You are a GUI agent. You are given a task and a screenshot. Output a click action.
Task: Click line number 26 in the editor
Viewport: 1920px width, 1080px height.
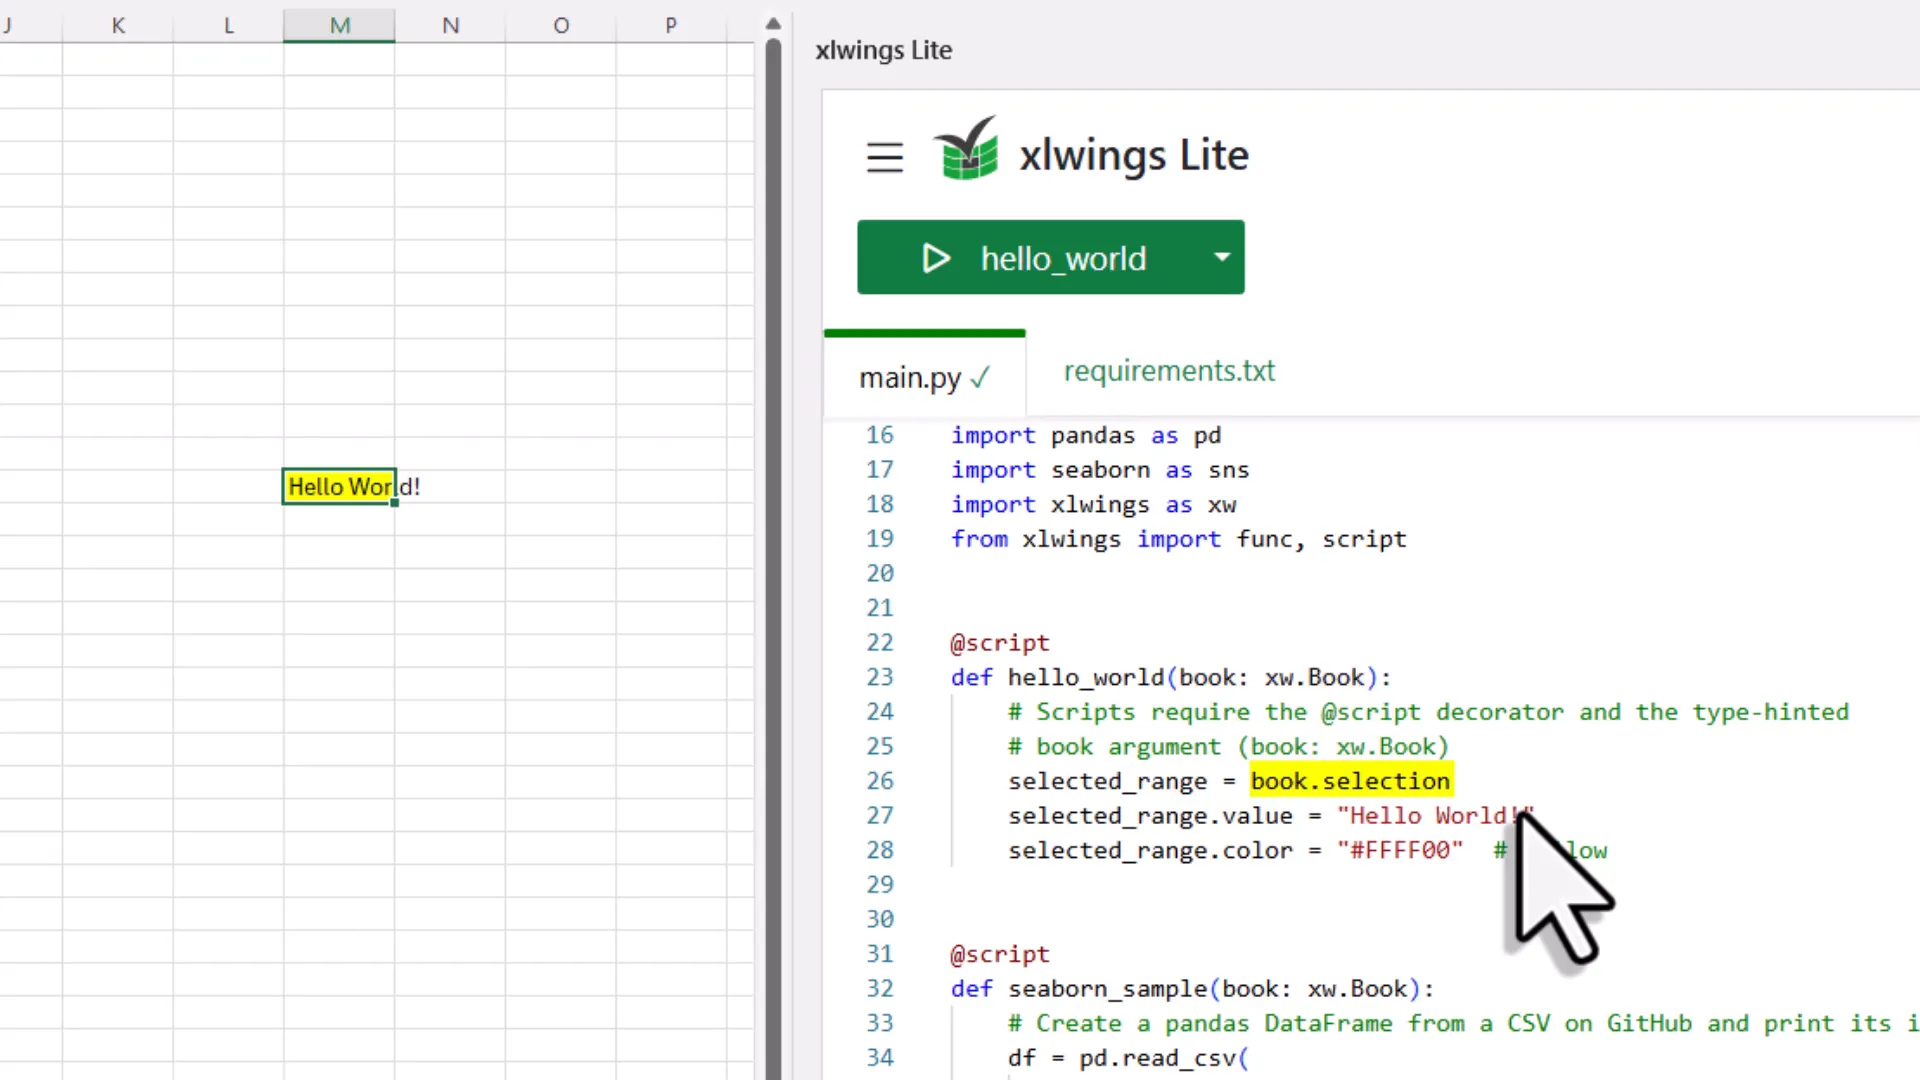[880, 781]
